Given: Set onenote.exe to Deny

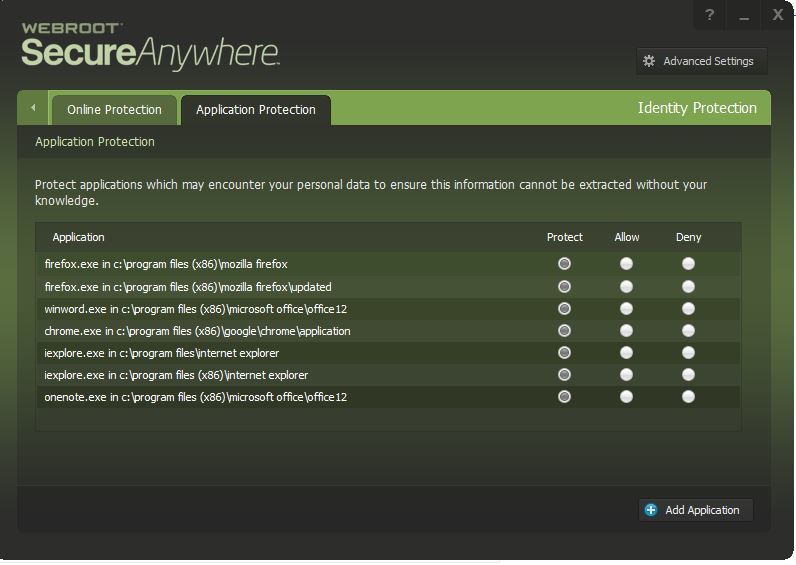Looking at the screenshot, I should (688, 396).
